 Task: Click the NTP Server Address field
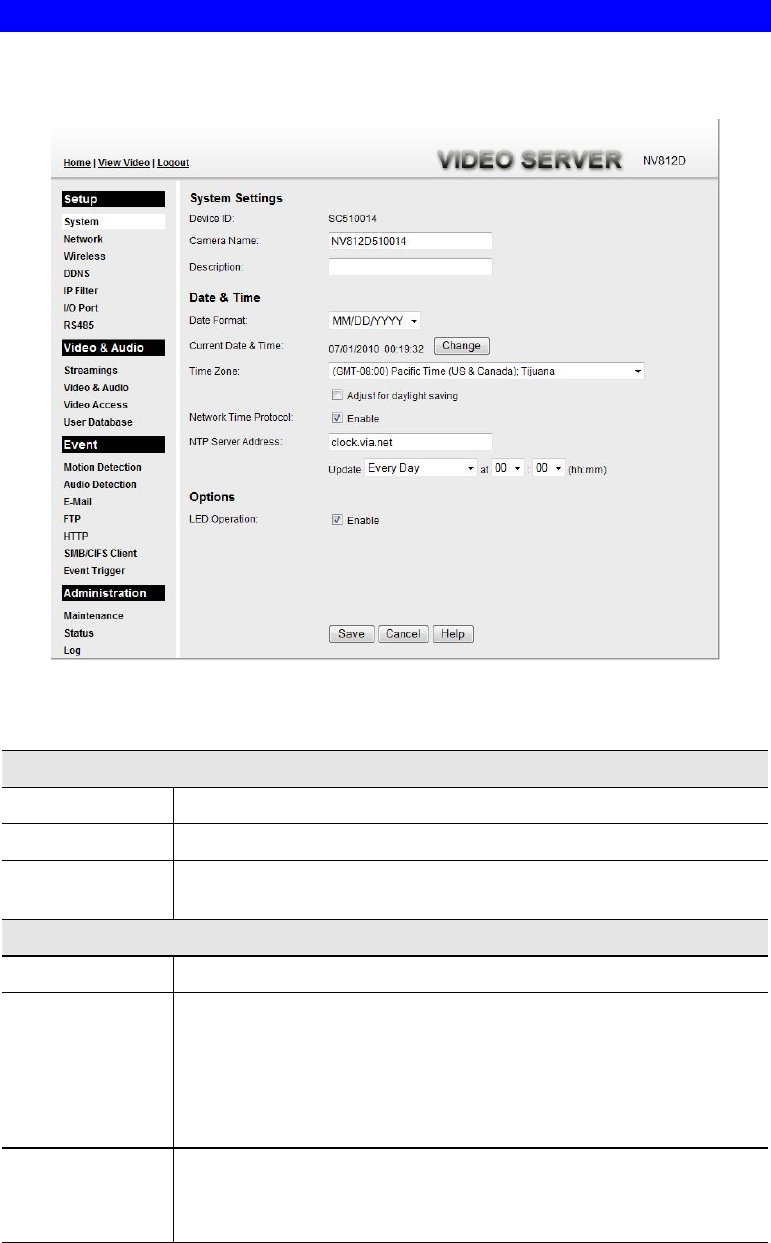tap(410, 441)
